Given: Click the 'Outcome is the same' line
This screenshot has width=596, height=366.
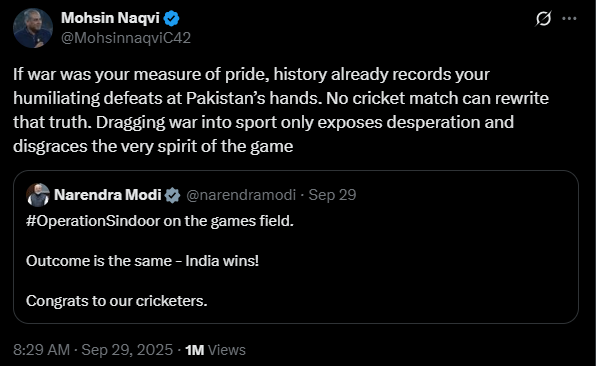Looking at the screenshot, I should coord(142,261).
